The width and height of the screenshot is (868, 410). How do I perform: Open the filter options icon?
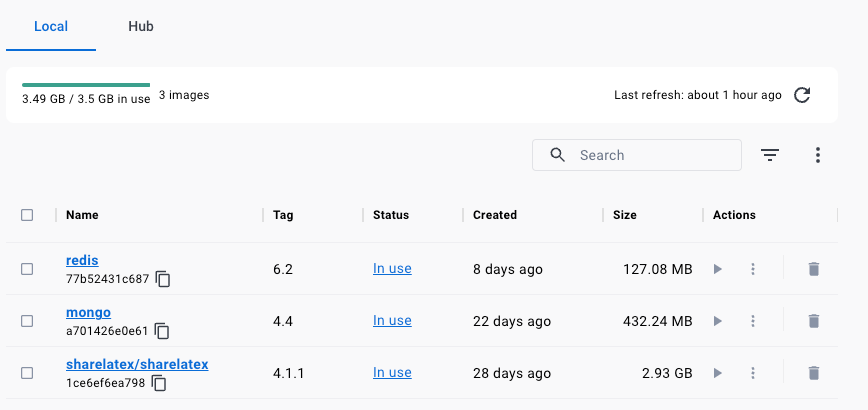tap(770, 155)
